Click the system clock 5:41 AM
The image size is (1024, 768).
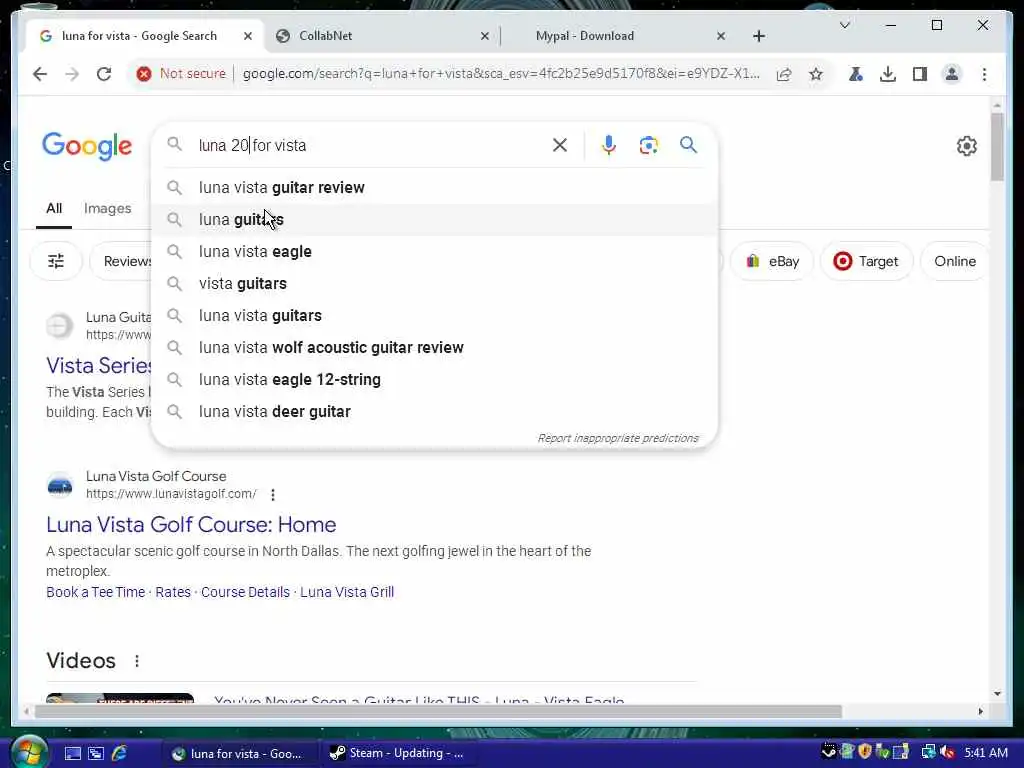pyautogui.click(x=985, y=753)
